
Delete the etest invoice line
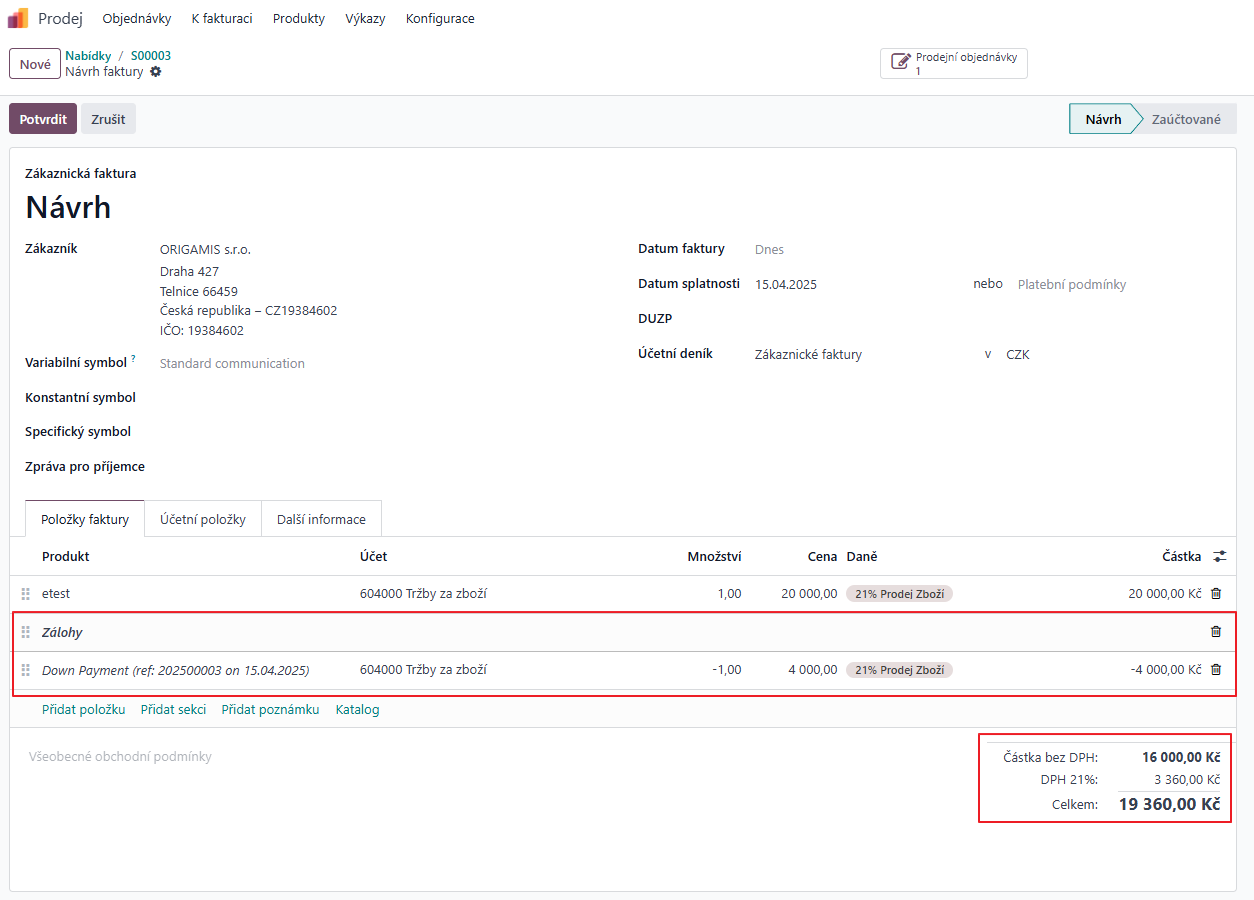click(x=1216, y=594)
